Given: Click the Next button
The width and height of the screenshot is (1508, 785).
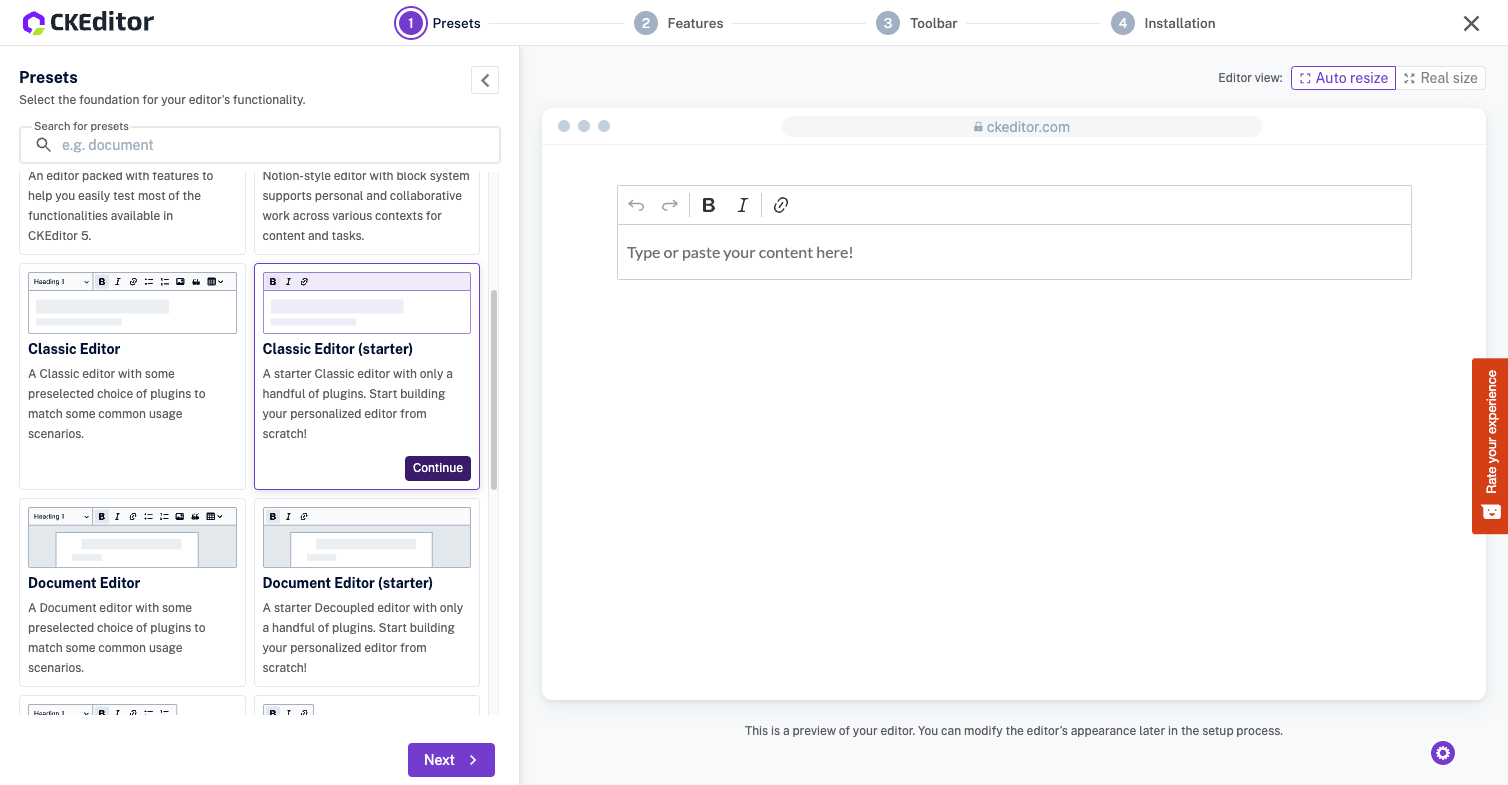Looking at the screenshot, I should pos(451,760).
